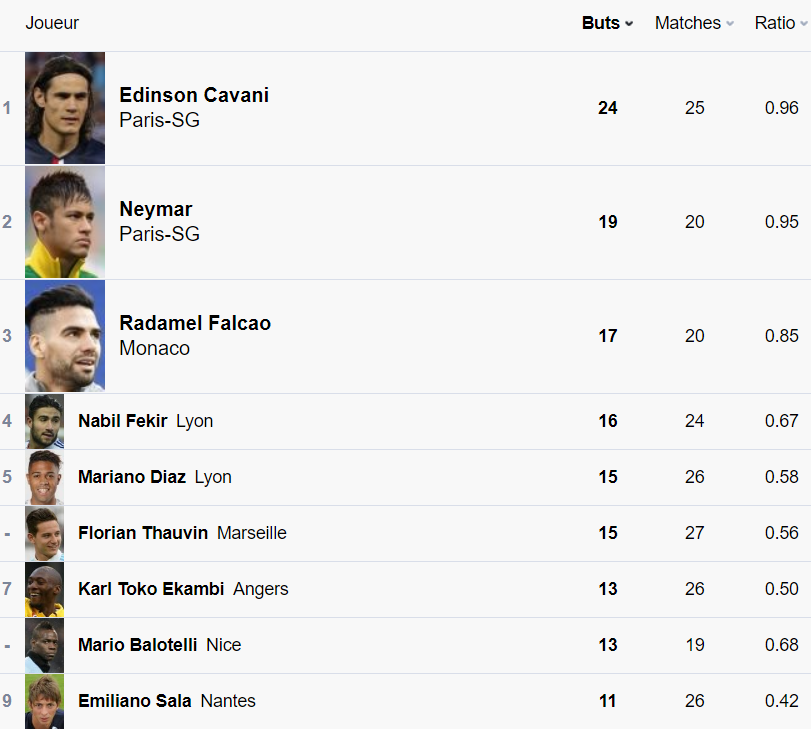The width and height of the screenshot is (811, 729).
Task: Click Mario Balotelli's avatar picture
Action: point(45,645)
